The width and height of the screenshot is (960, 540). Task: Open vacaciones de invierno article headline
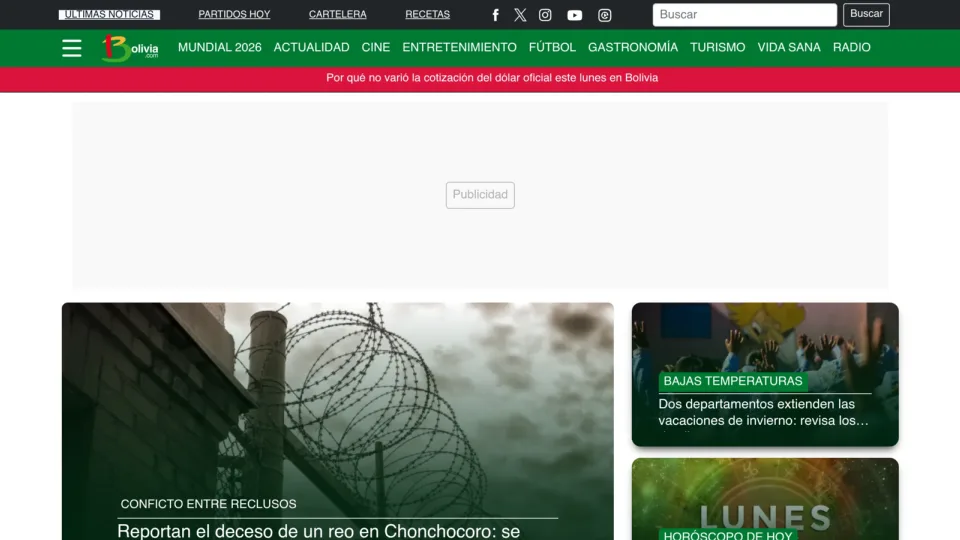tap(763, 412)
